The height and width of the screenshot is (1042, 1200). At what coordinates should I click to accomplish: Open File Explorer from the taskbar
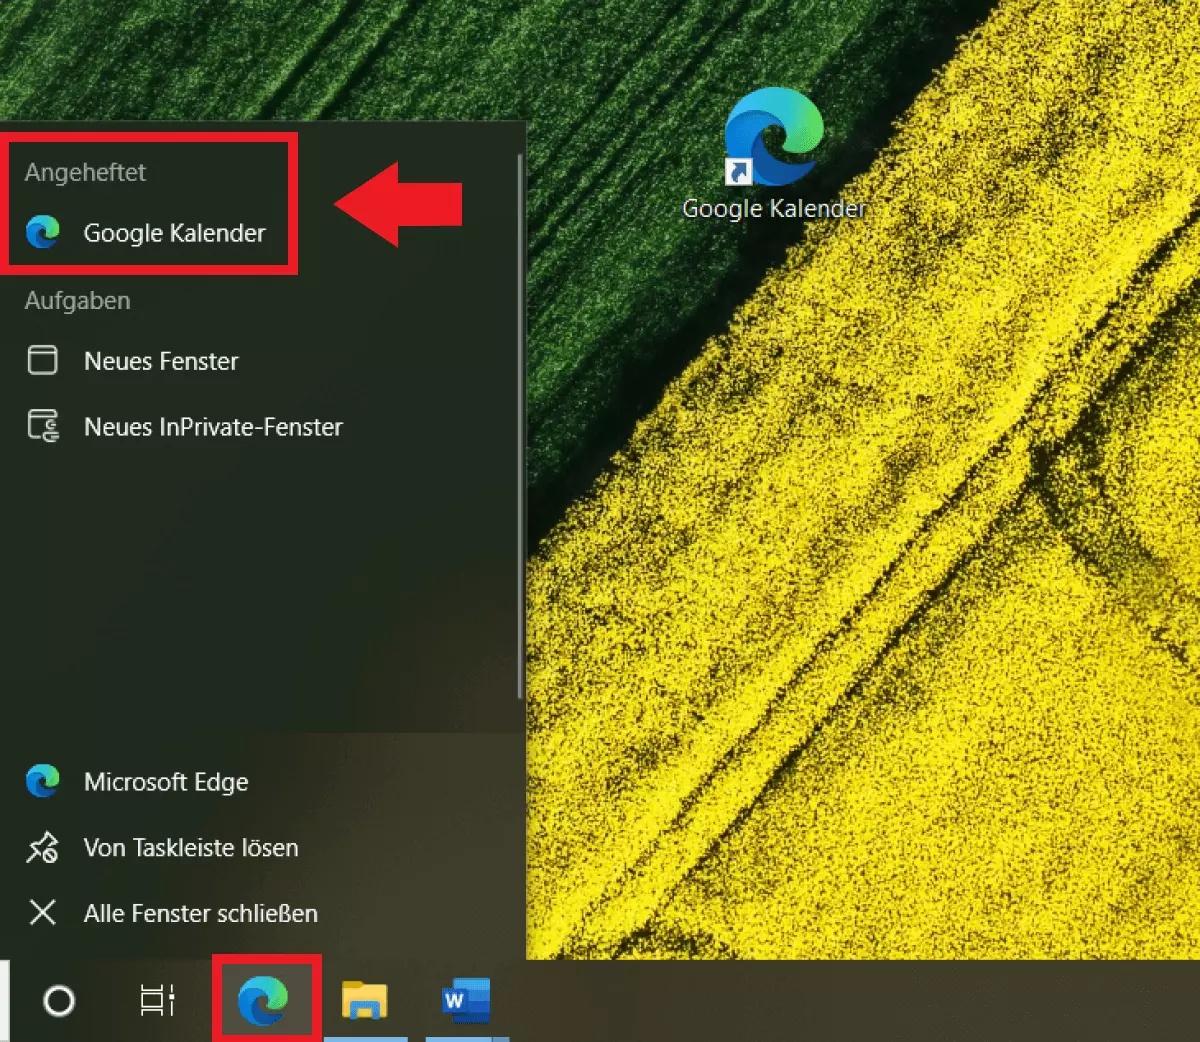[365, 1000]
